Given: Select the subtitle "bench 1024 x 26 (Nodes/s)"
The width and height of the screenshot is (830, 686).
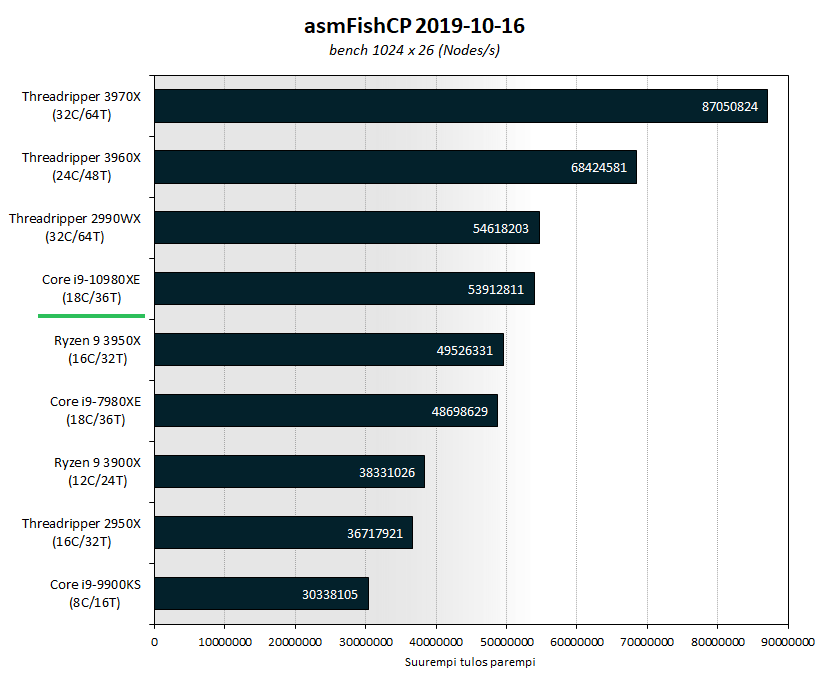Looking at the screenshot, I should pos(414,50).
